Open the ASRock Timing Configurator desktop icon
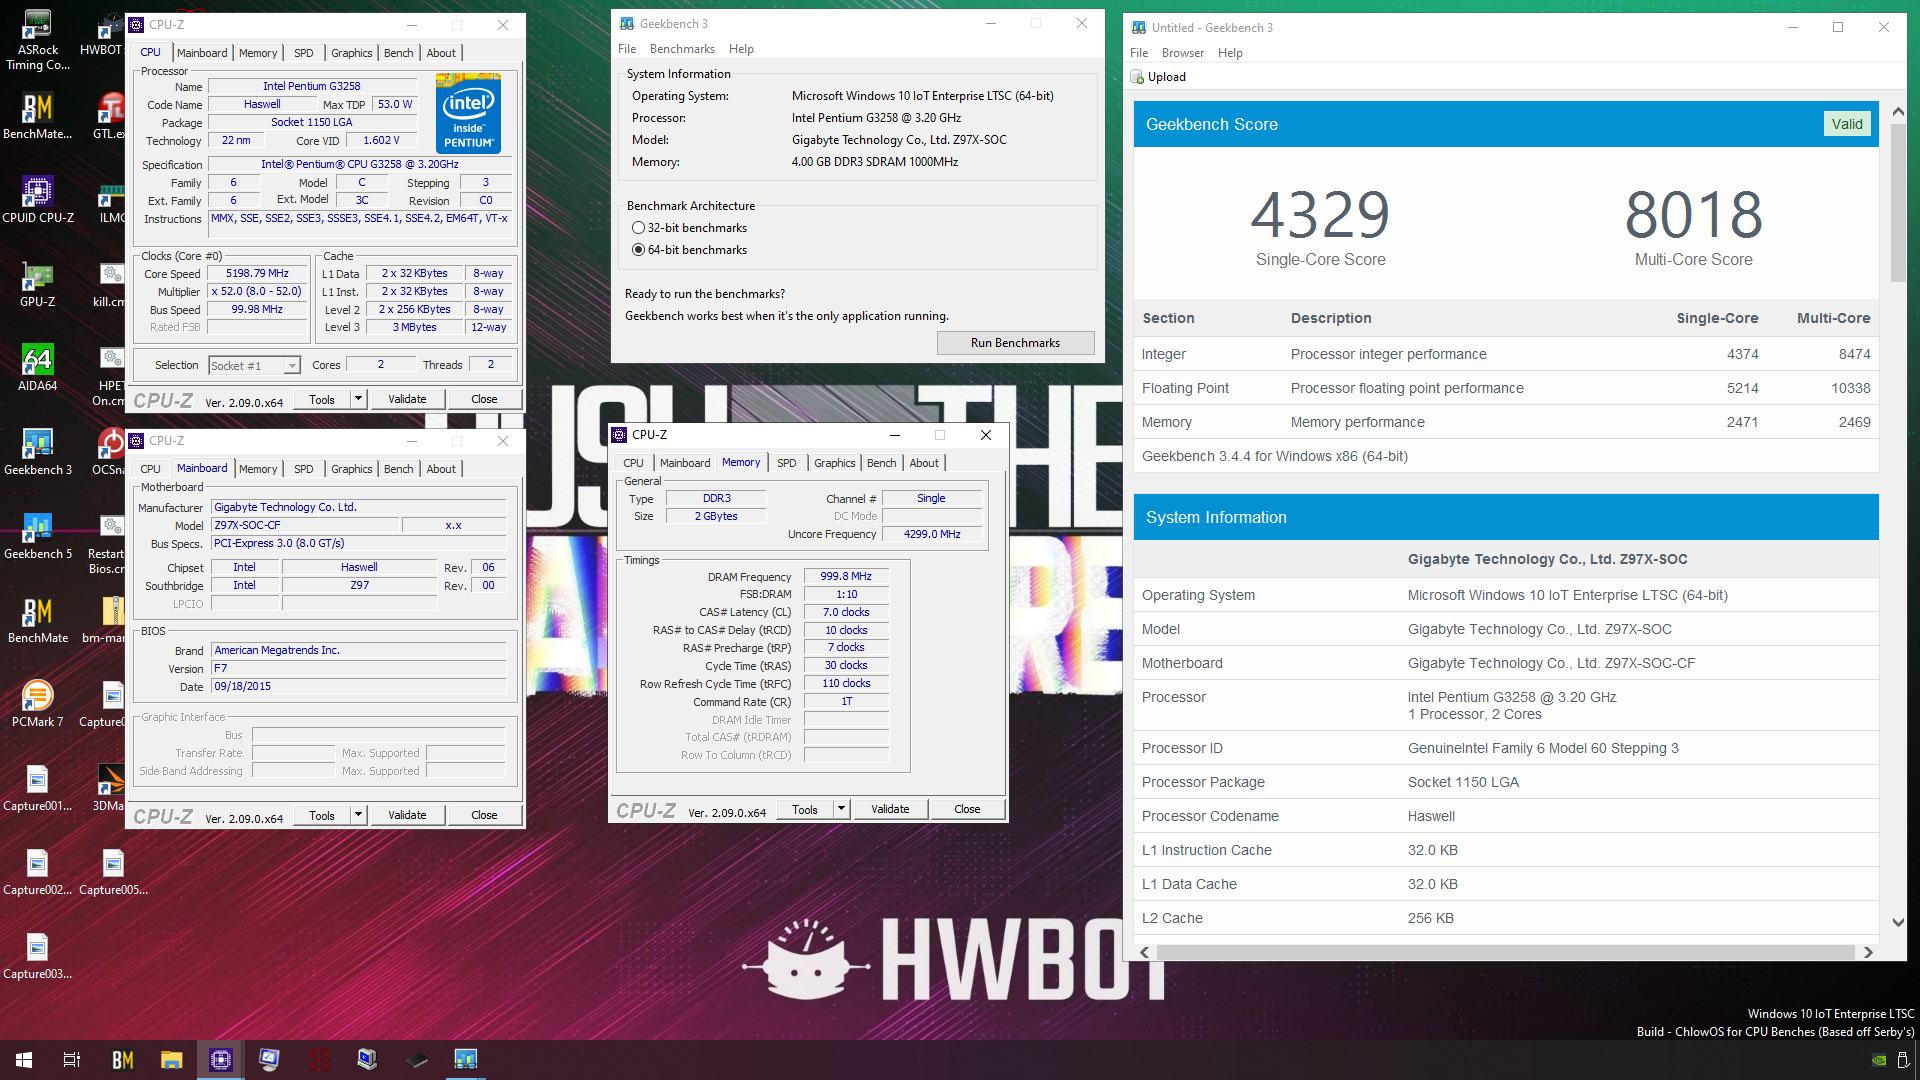Viewport: 1920px width, 1080px height. point(38,40)
